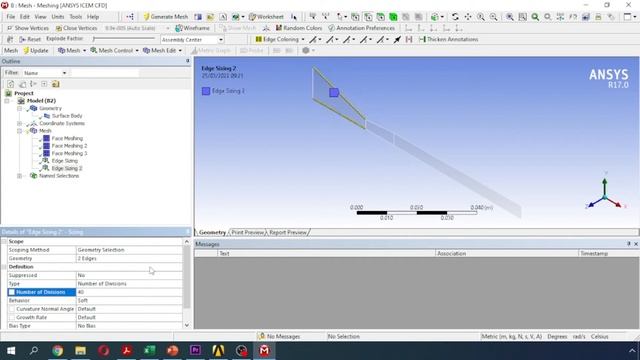Open the Mesh Edit dropdown
The width and height of the screenshot is (640, 360).
(162, 51)
